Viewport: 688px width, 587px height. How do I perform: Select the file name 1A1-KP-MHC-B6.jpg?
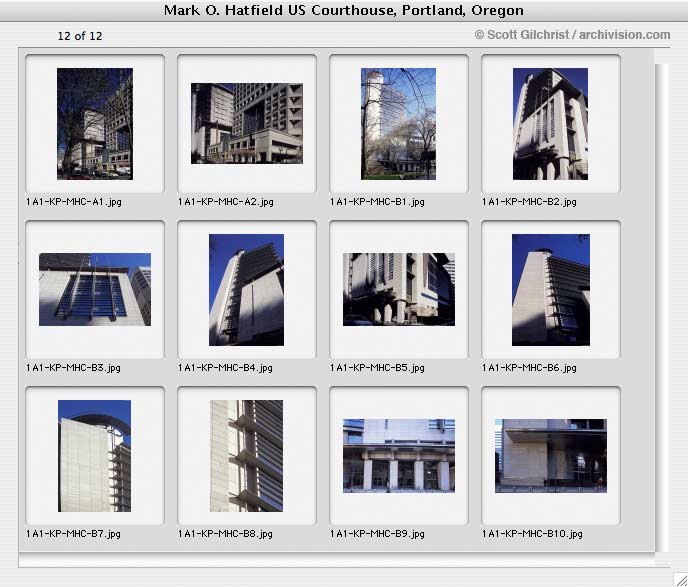(529, 368)
